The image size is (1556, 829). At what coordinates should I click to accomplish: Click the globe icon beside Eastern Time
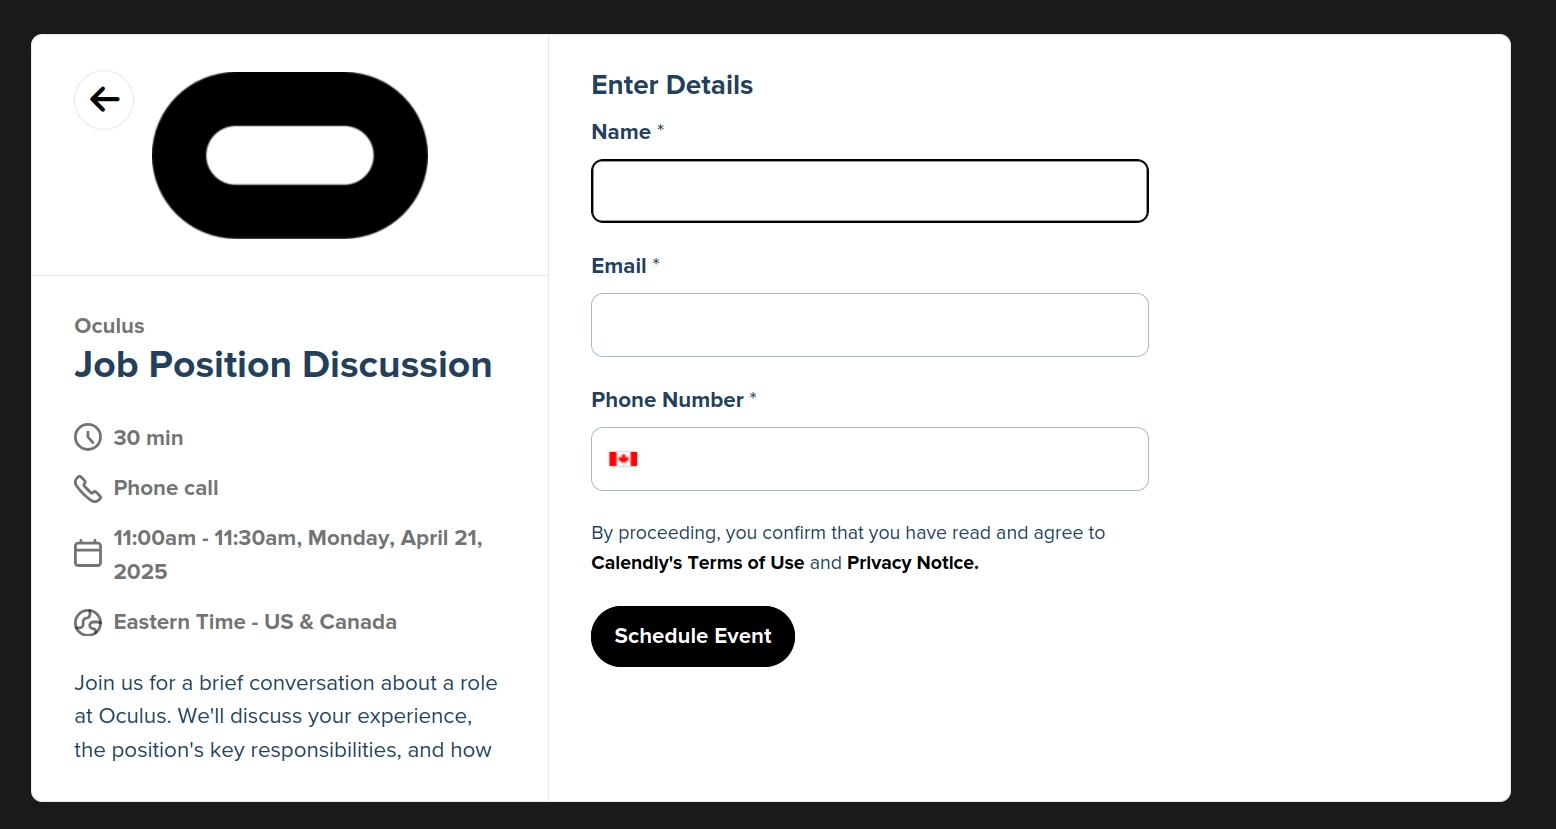click(x=88, y=622)
